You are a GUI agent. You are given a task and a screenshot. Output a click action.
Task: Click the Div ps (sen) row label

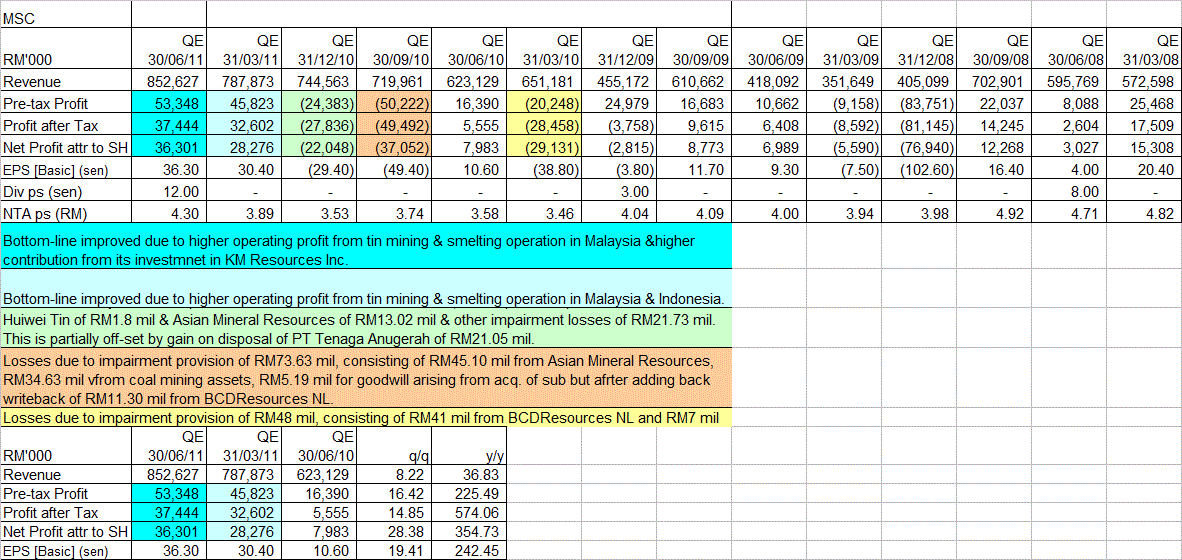coord(66,192)
